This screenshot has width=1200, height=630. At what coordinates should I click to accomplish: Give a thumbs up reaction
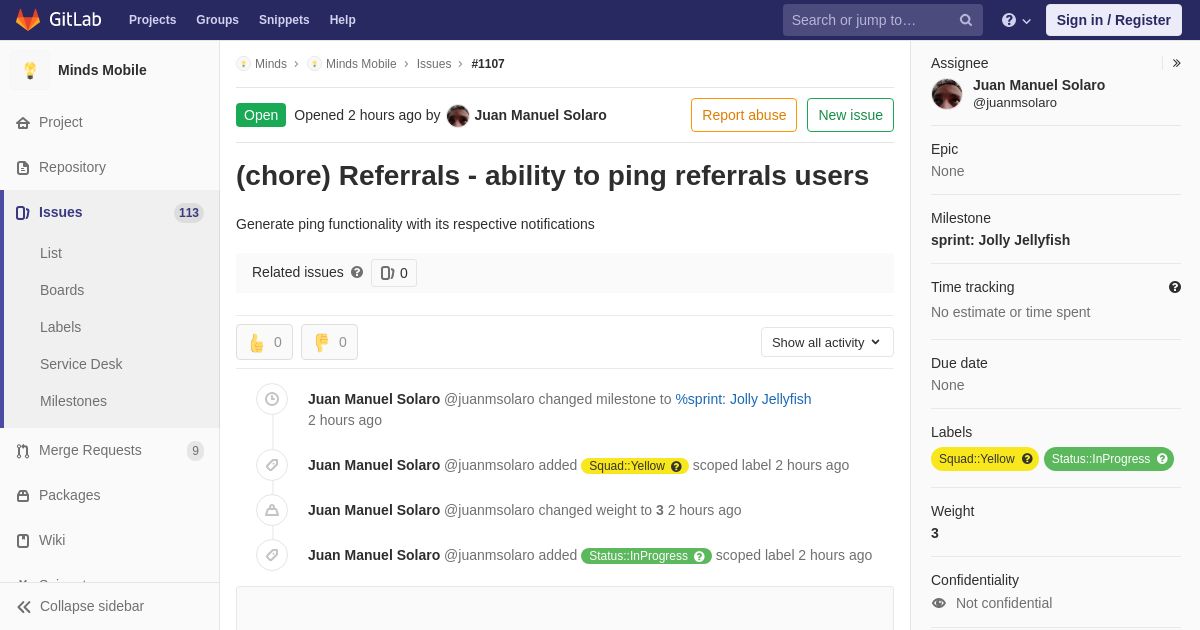pyautogui.click(x=264, y=342)
